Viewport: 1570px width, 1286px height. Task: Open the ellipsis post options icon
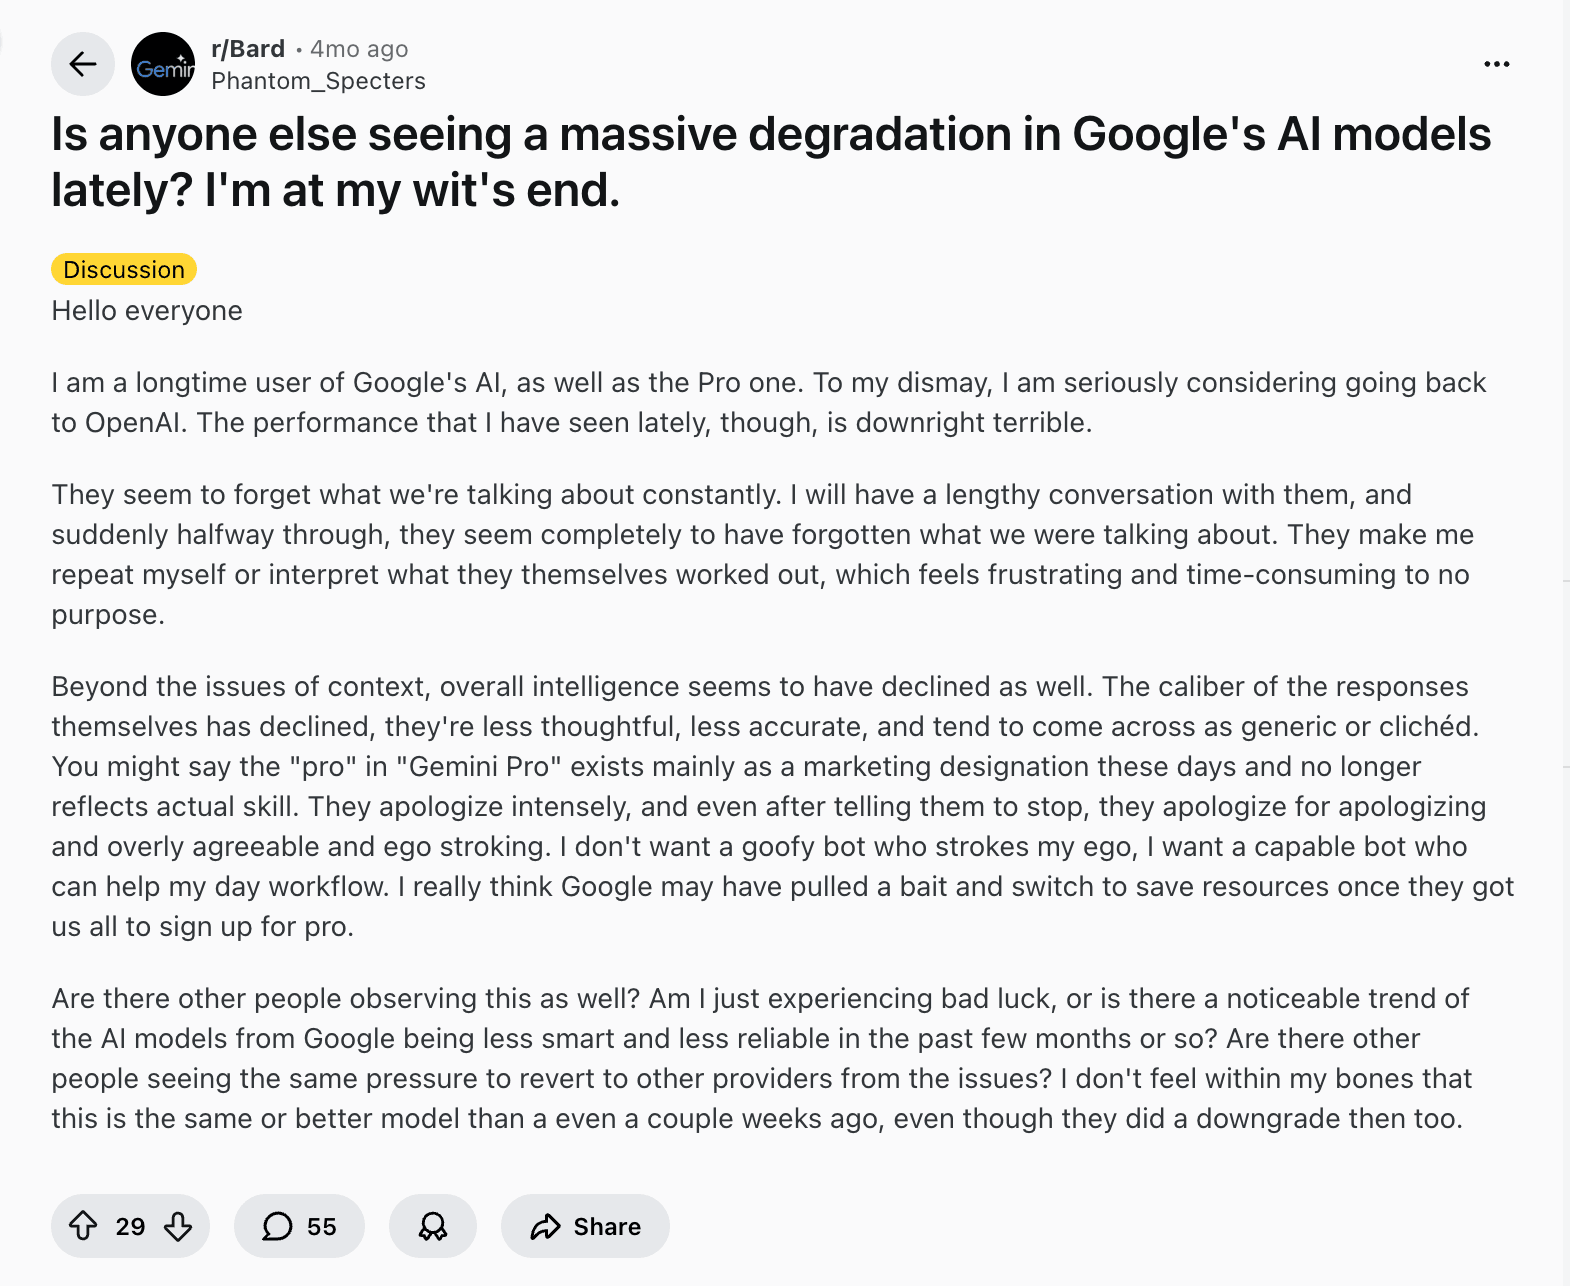pyautogui.click(x=1497, y=63)
